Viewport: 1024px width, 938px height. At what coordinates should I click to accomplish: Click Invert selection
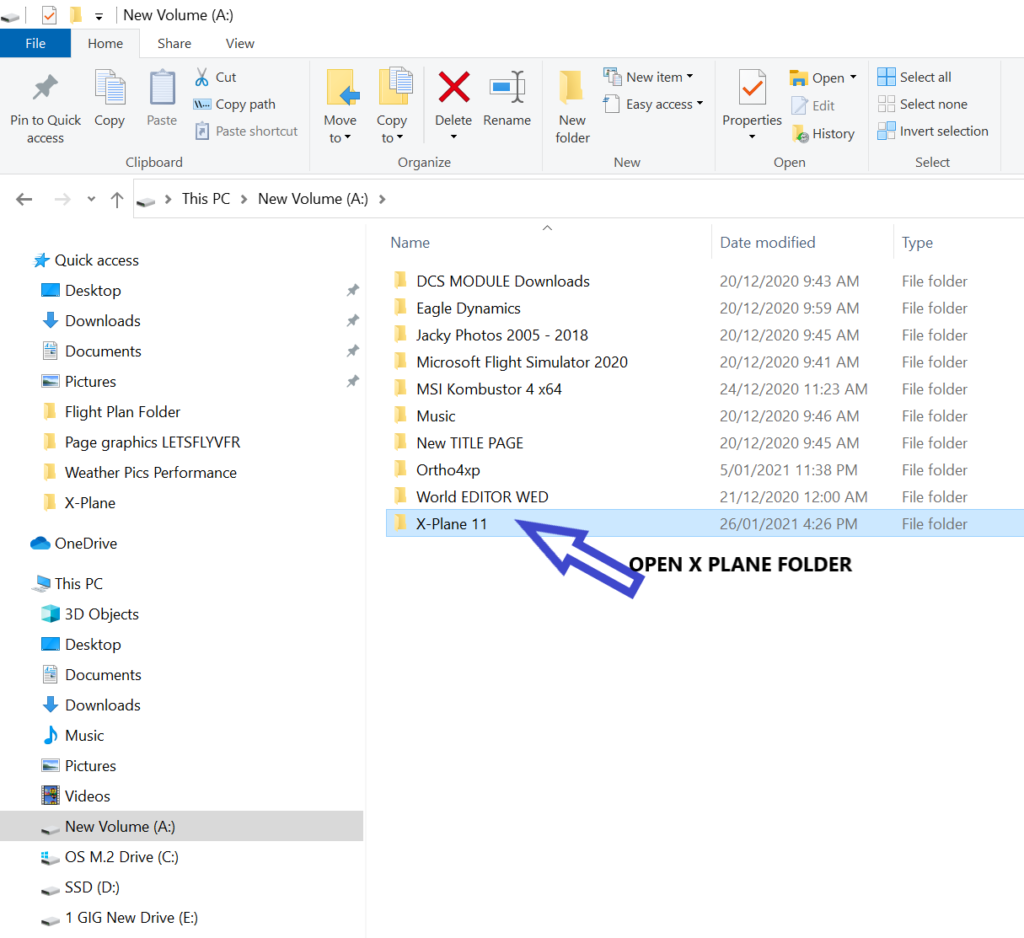coord(933,131)
